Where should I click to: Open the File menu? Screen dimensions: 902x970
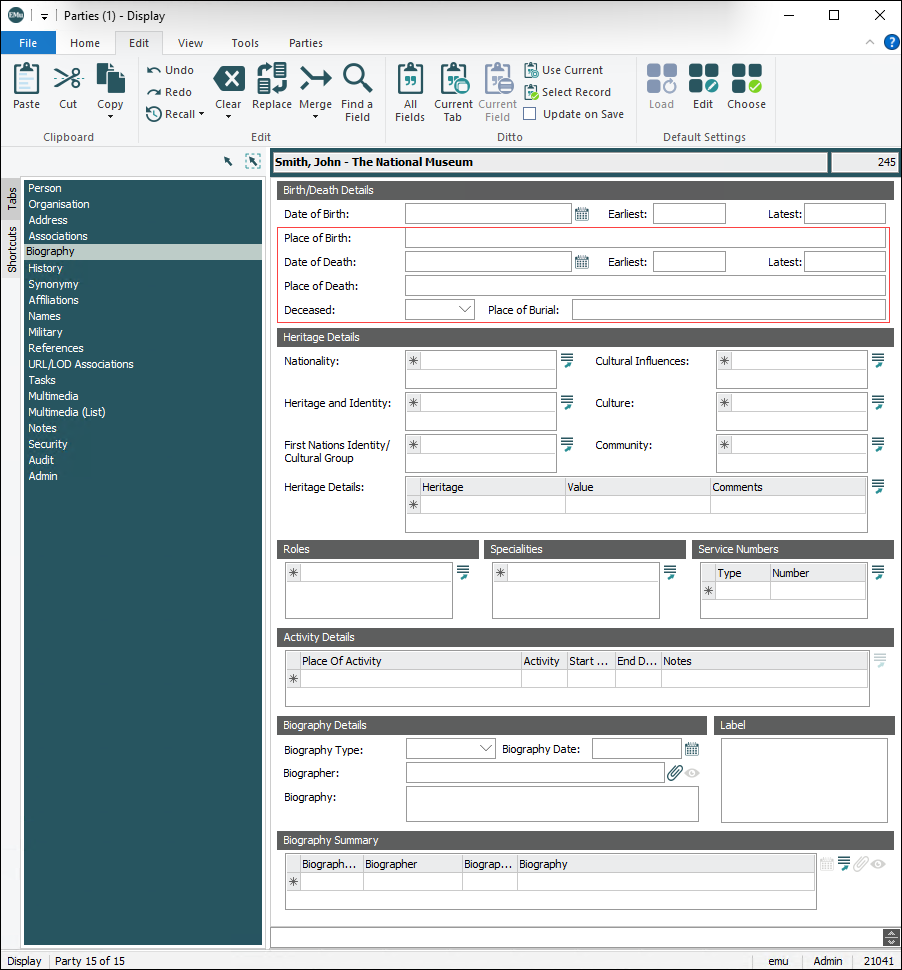click(x=28, y=43)
